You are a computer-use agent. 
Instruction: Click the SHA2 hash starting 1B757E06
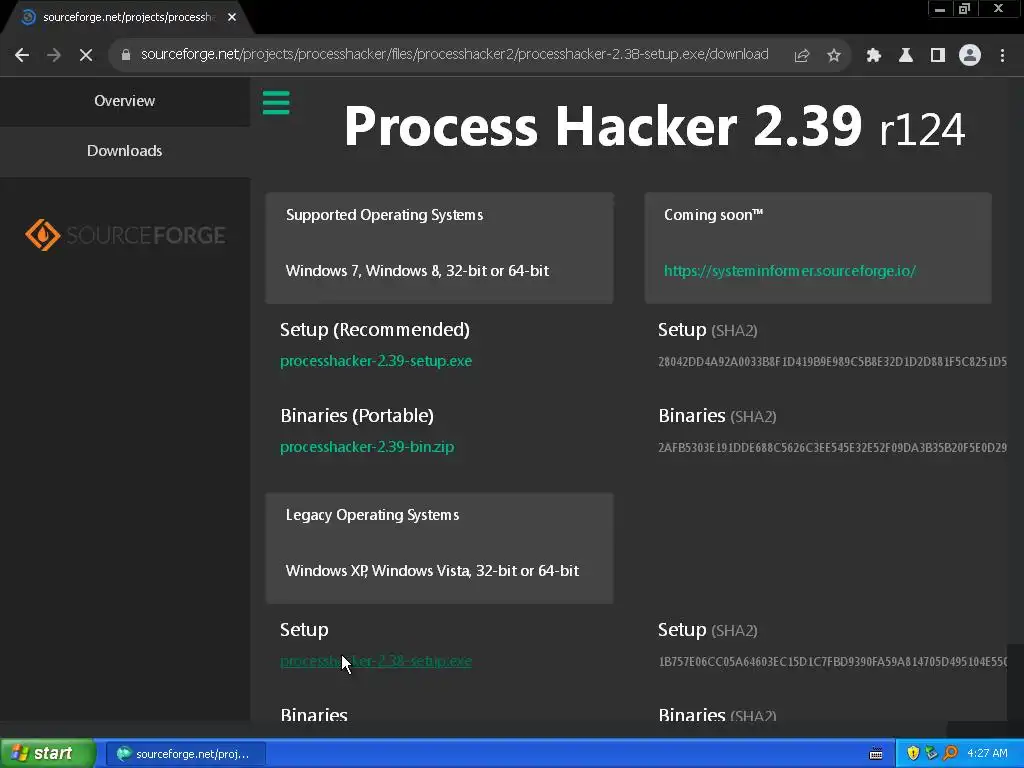(x=832, y=662)
